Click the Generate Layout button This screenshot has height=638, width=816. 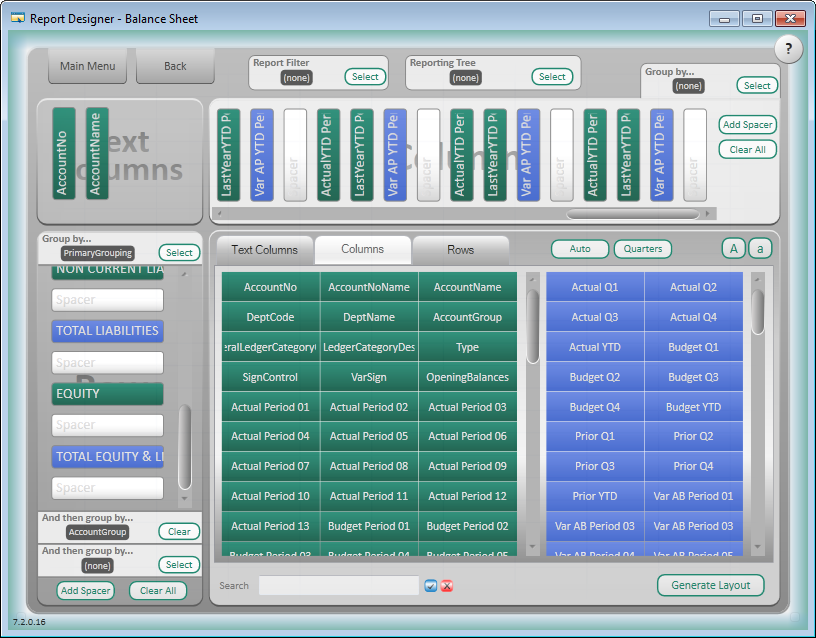(x=711, y=585)
